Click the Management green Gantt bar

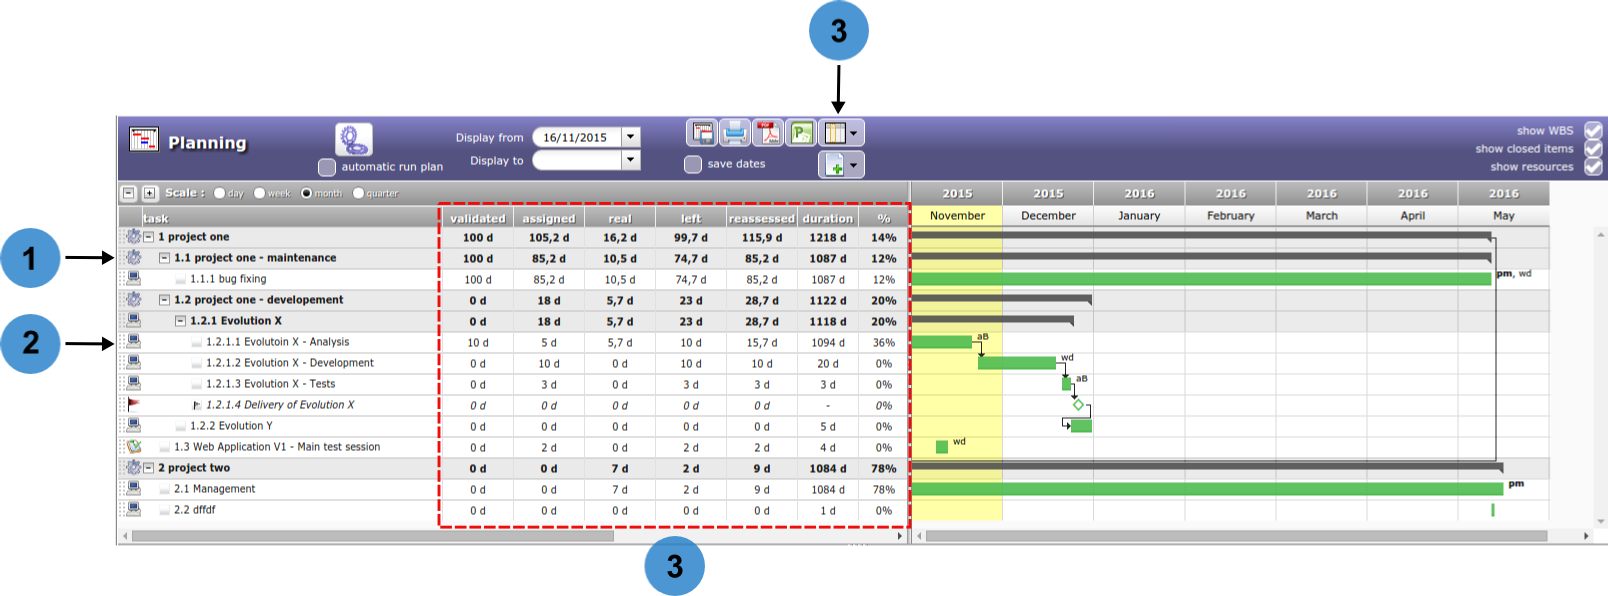(x=1207, y=489)
